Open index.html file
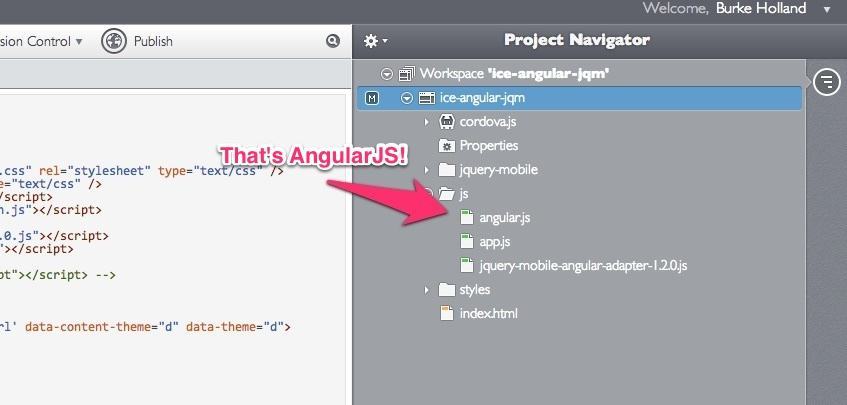Screen dimensions: 847x405 tap(488, 314)
